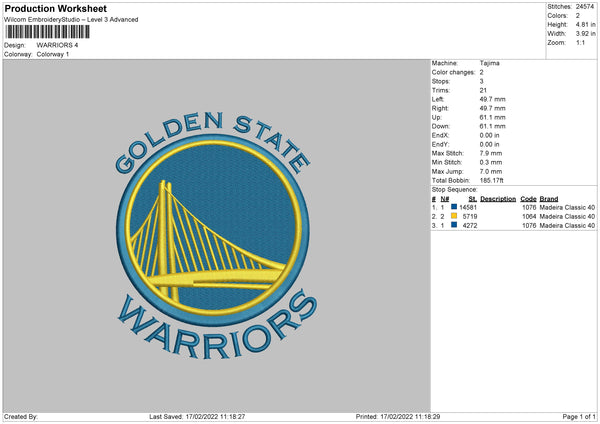Click the 'Min Stitch:' value '0.3 mm'
600x424 pixels.
coord(491,162)
